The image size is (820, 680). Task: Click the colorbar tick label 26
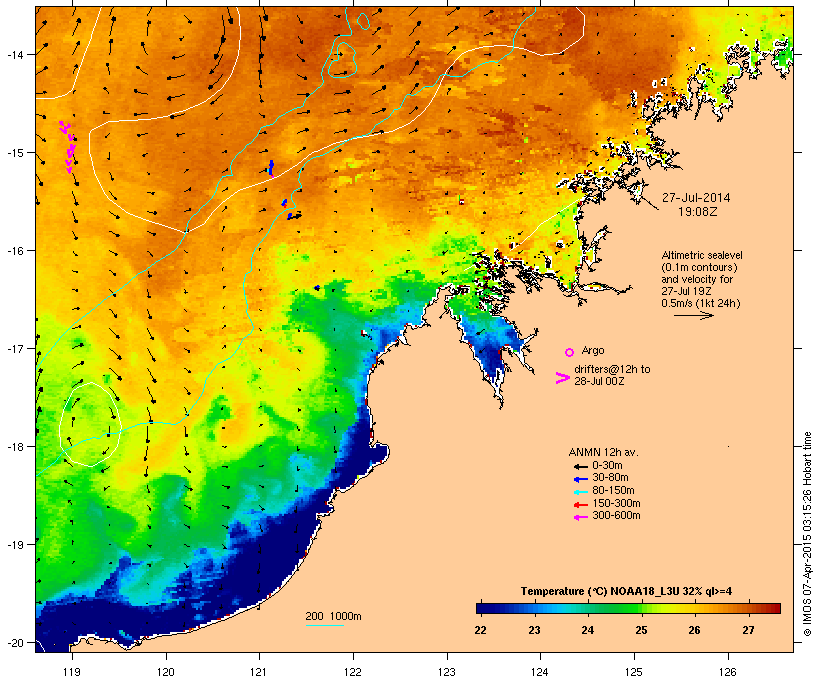(694, 630)
